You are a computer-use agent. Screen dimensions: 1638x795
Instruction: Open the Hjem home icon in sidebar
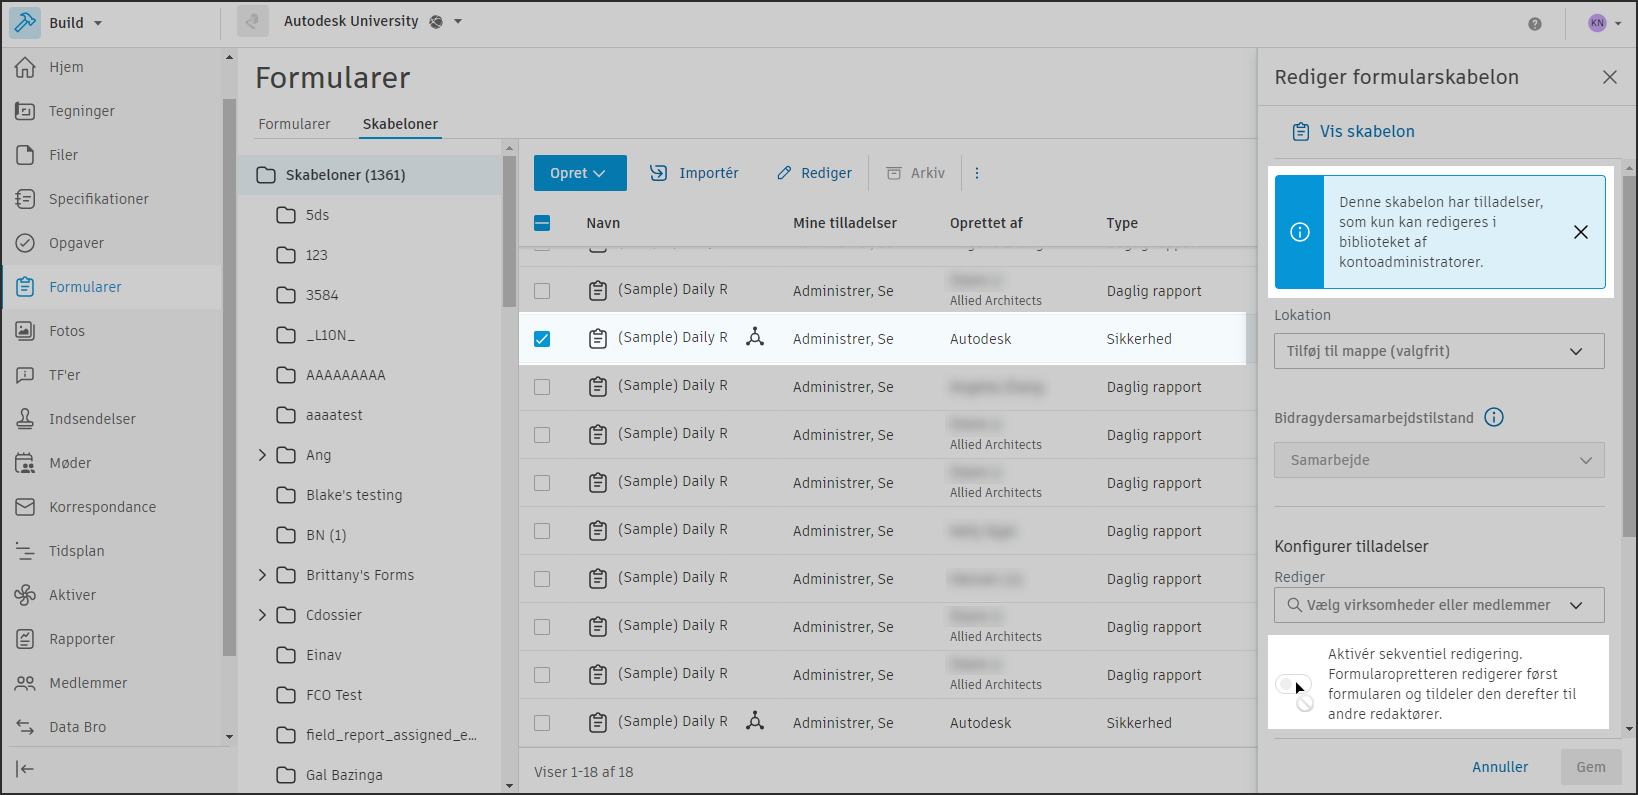click(x=25, y=67)
